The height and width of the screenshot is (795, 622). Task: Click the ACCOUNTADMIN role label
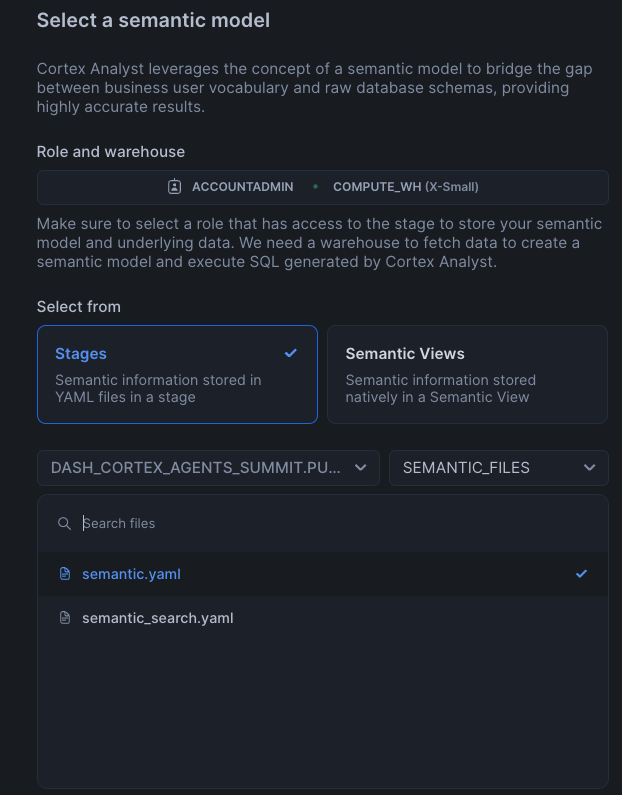click(242, 187)
